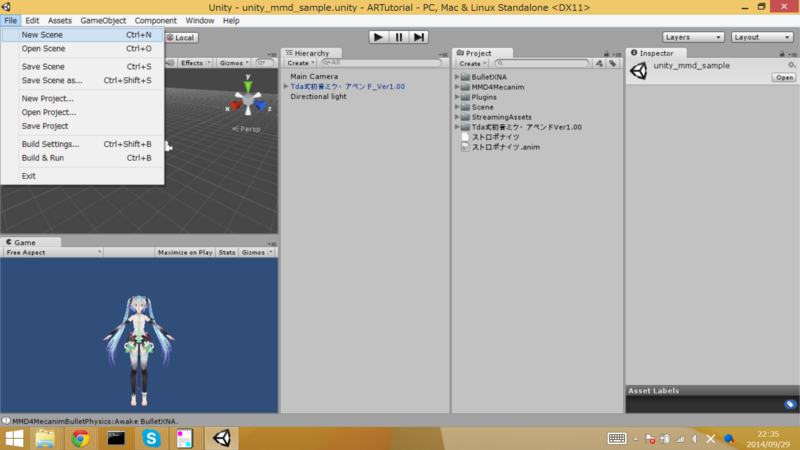Switch to the Hierarchy tab
The image size is (800, 450).
311,53
